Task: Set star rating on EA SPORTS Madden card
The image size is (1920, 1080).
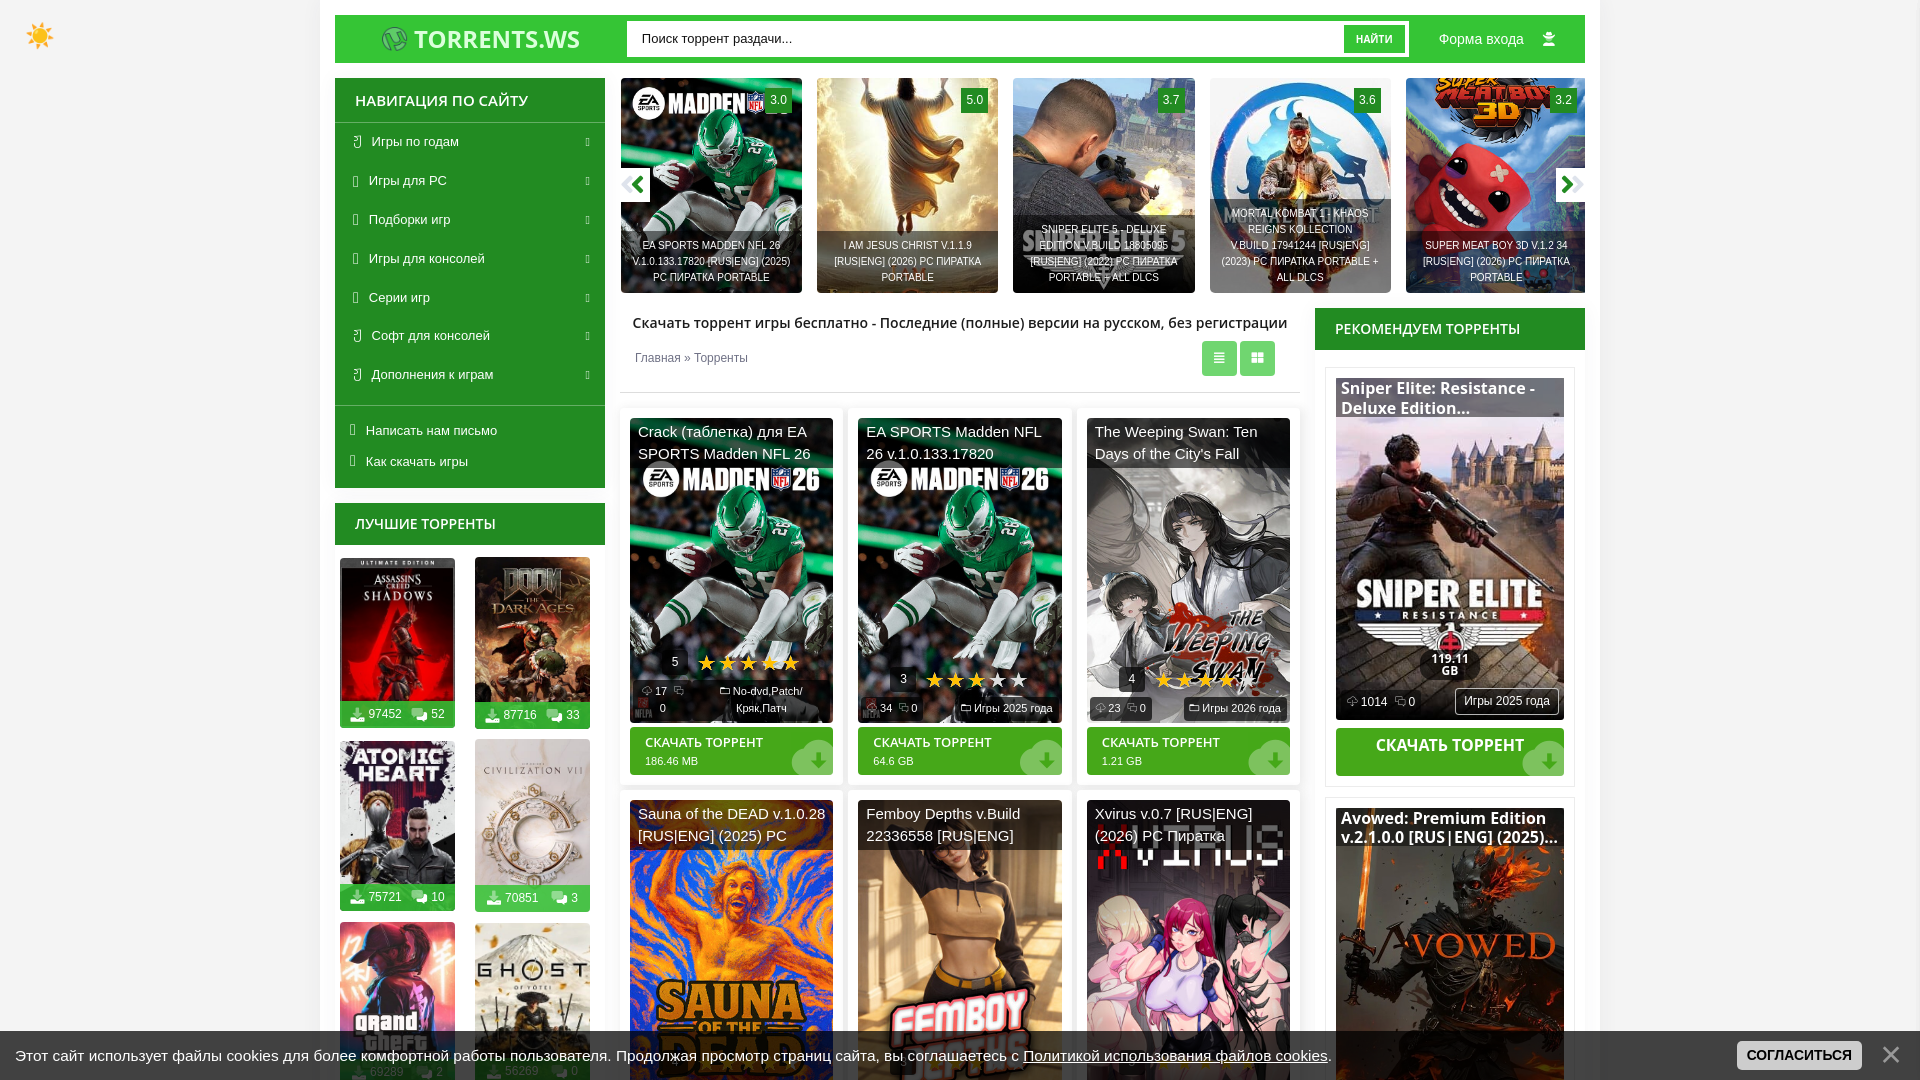Action: click(976, 680)
